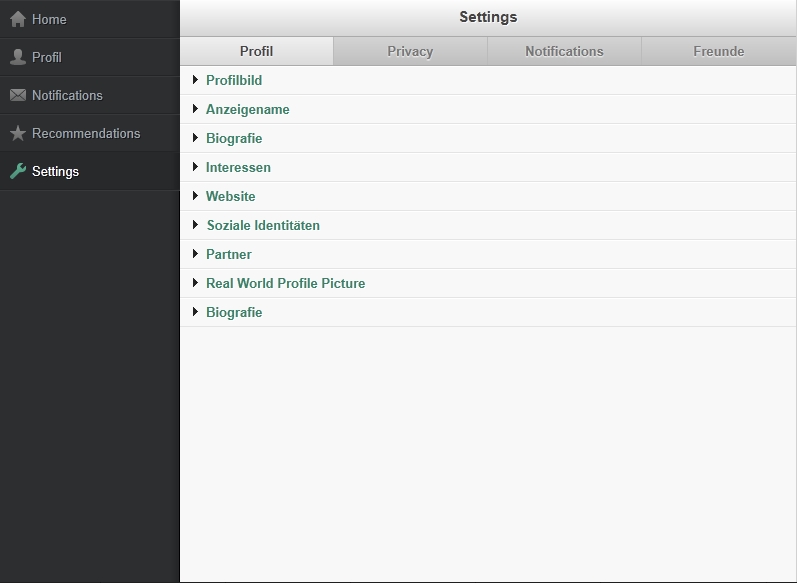Click the Profil person silhouette icon

coord(18,57)
